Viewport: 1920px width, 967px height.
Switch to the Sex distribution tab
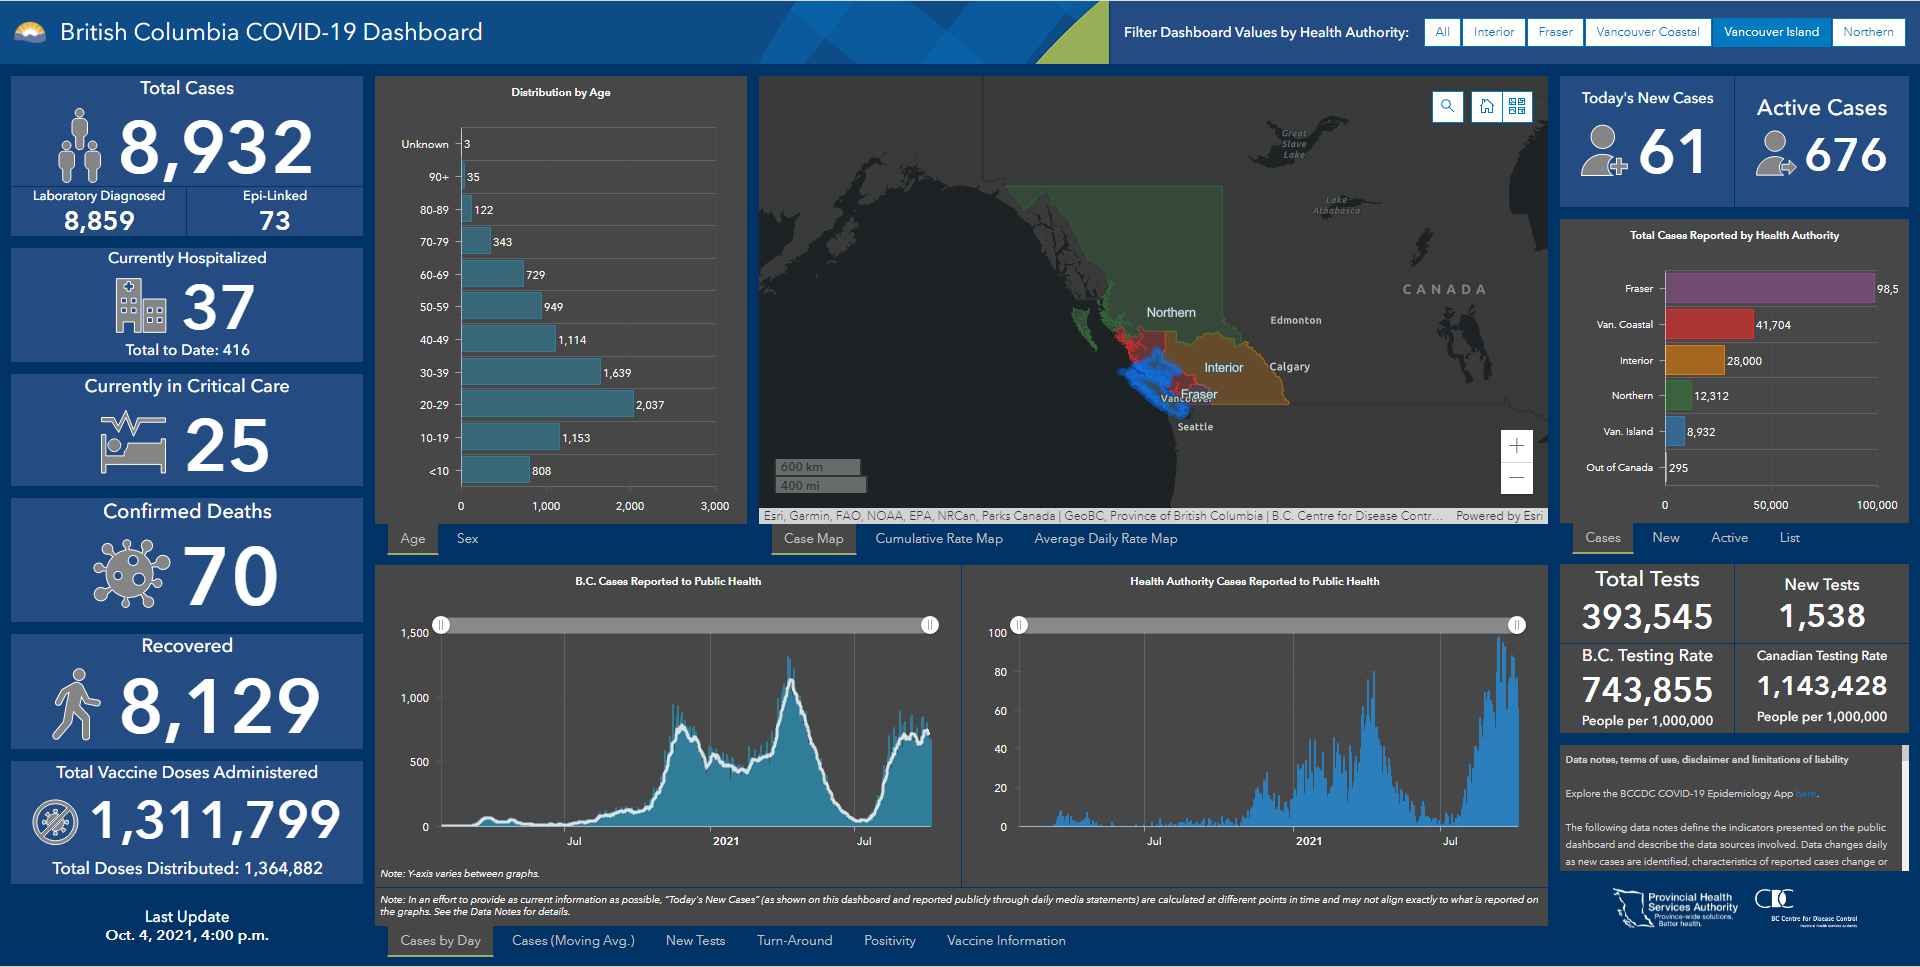467,539
